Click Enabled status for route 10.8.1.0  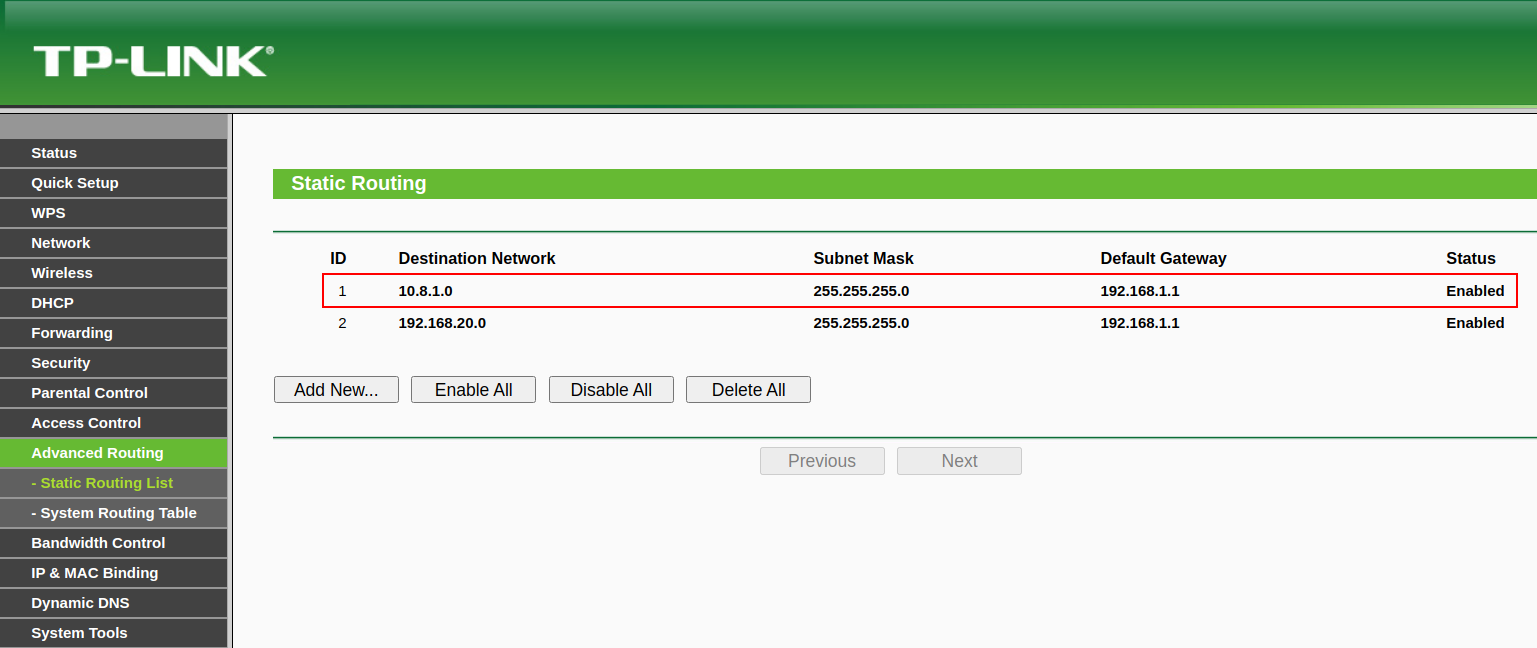[x=1475, y=291]
